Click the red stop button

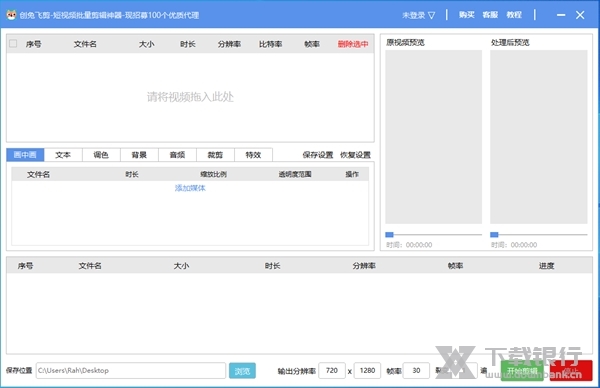571,371
